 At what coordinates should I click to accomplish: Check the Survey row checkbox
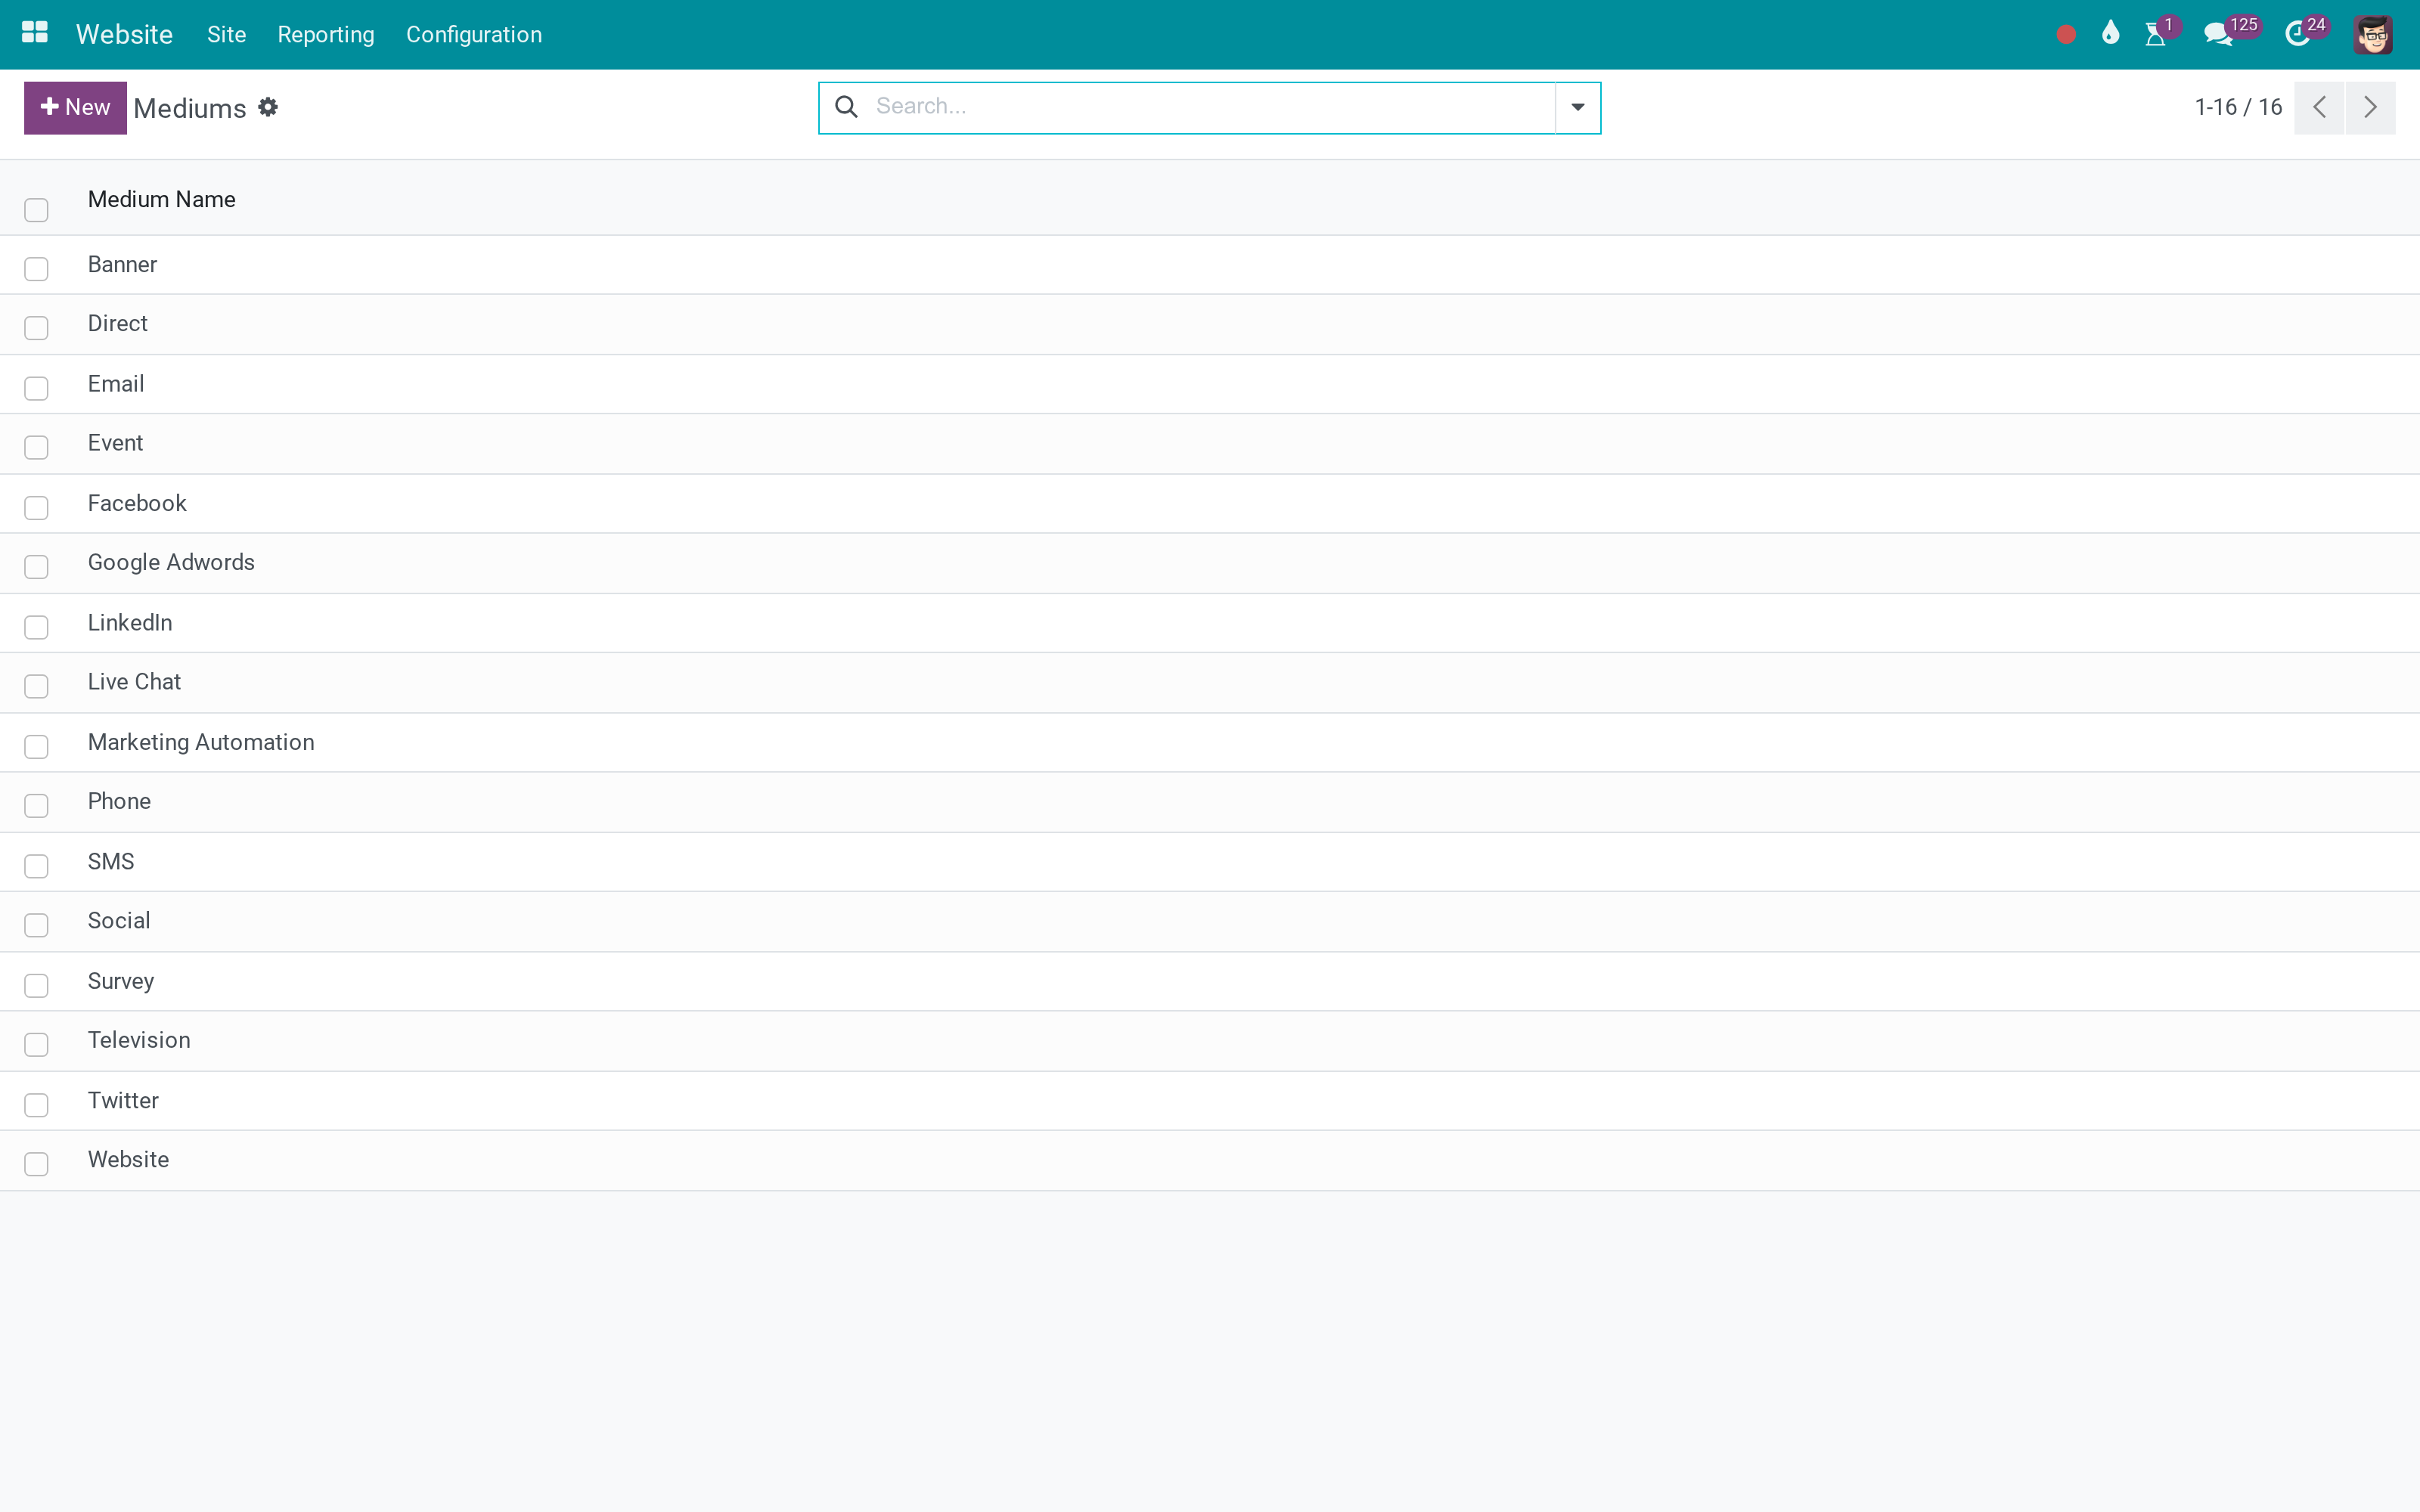[36, 986]
